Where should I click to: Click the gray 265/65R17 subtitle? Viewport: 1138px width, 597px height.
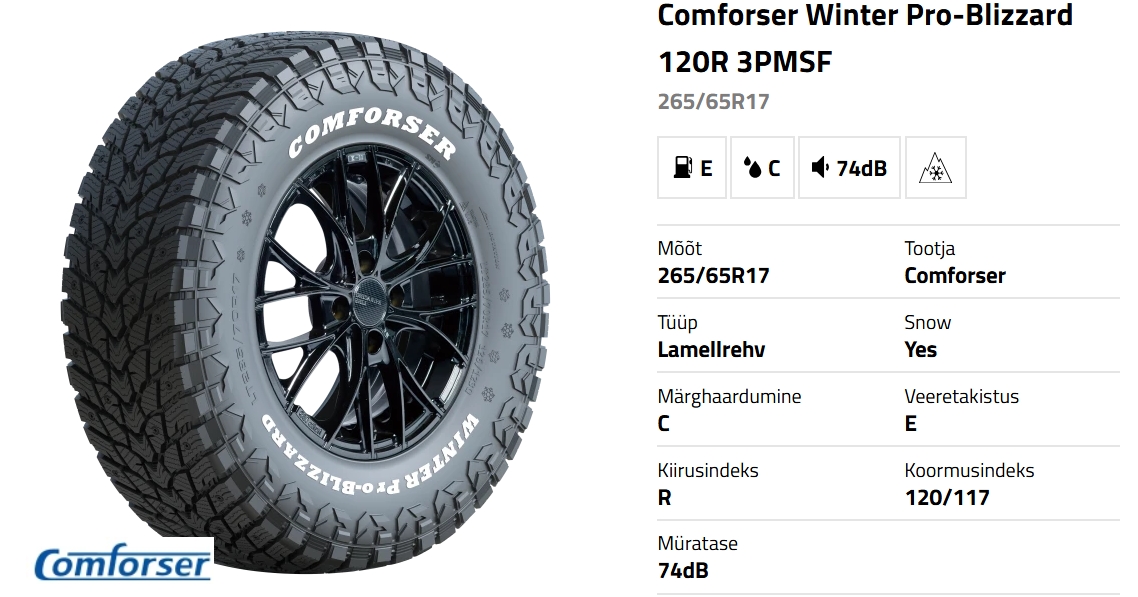(713, 102)
